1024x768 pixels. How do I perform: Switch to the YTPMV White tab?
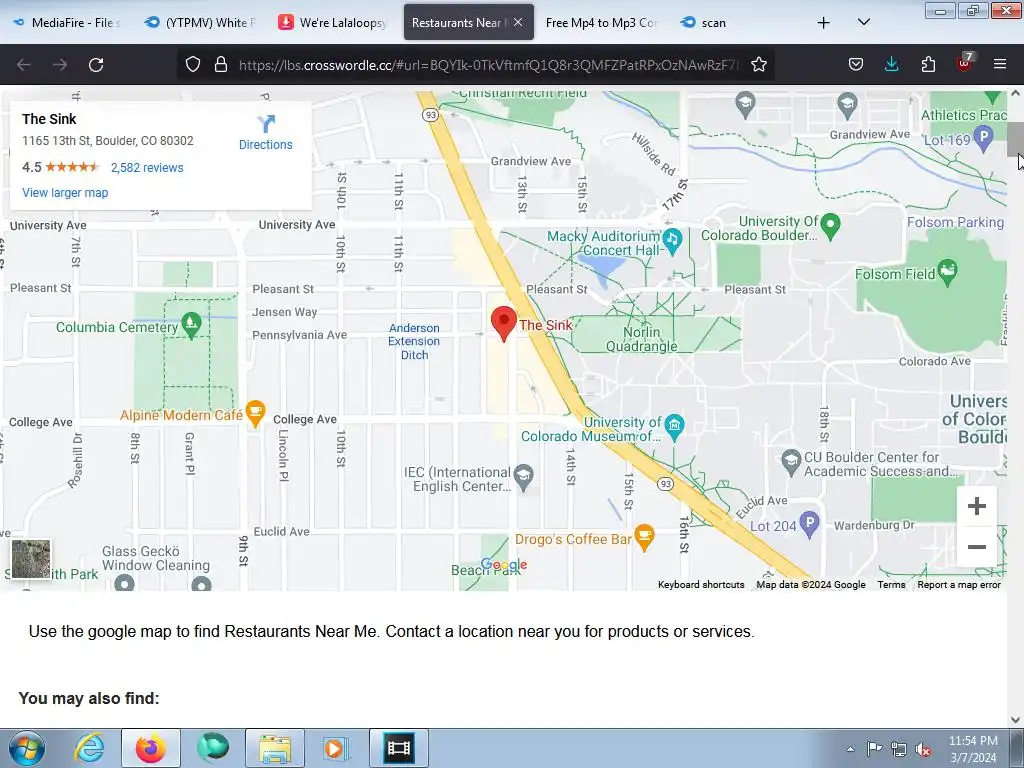202,23
